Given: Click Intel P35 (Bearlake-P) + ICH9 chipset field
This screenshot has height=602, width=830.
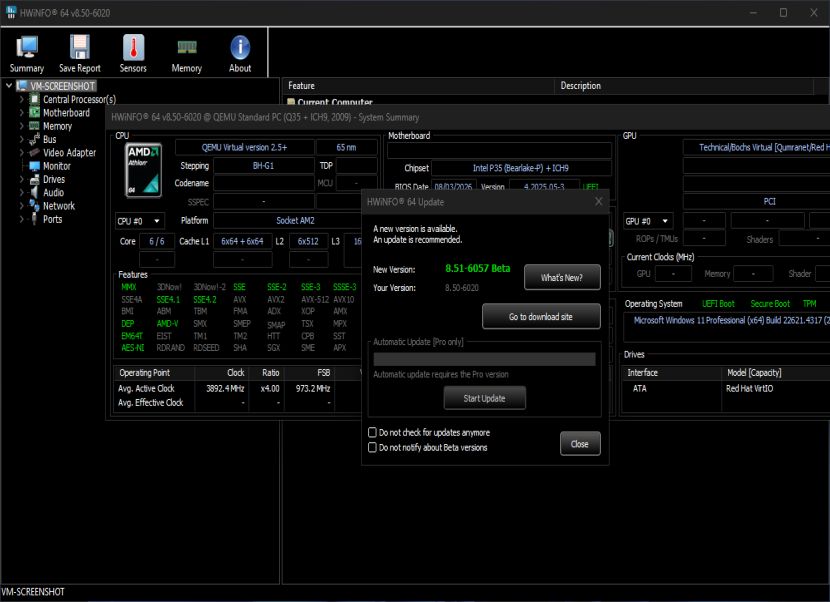Looking at the screenshot, I should click(521, 168).
